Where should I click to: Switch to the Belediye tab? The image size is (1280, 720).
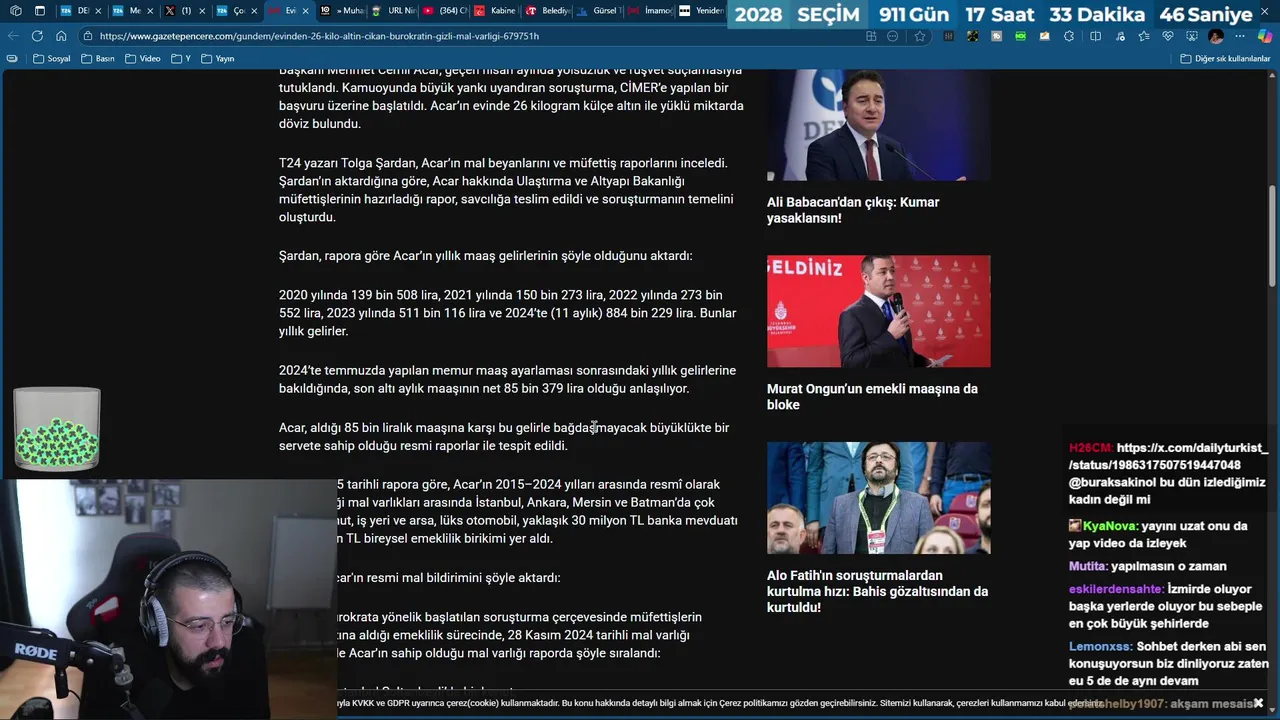coord(546,11)
